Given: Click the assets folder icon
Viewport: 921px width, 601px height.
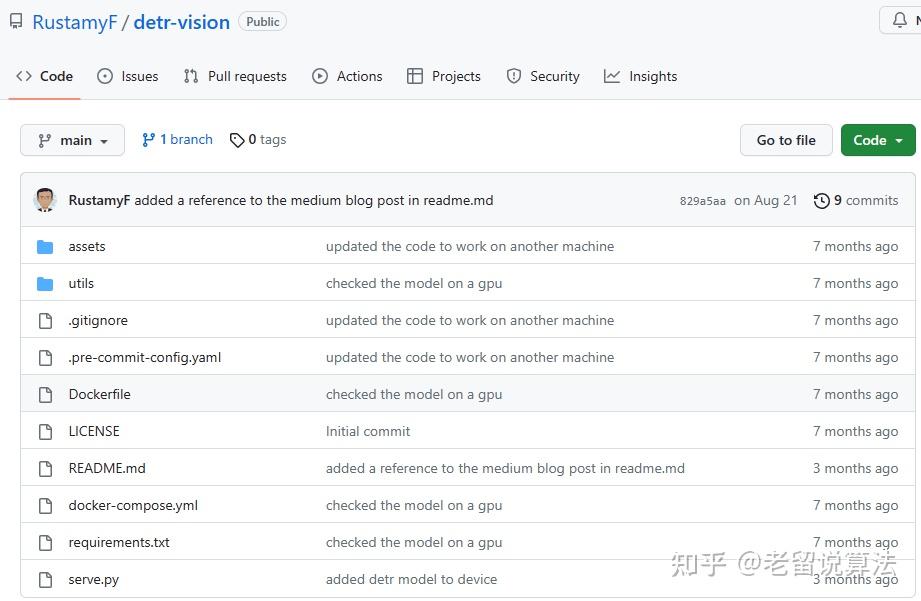Looking at the screenshot, I should (45, 247).
